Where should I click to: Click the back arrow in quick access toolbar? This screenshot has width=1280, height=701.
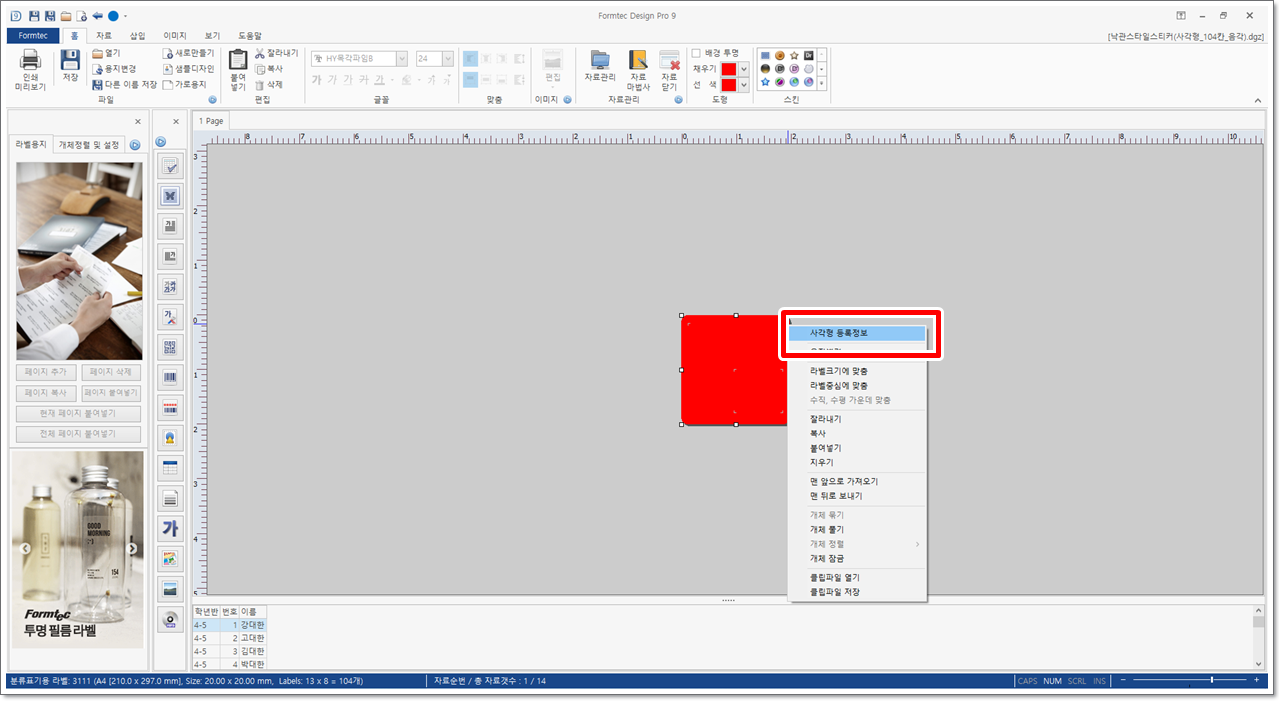click(97, 16)
